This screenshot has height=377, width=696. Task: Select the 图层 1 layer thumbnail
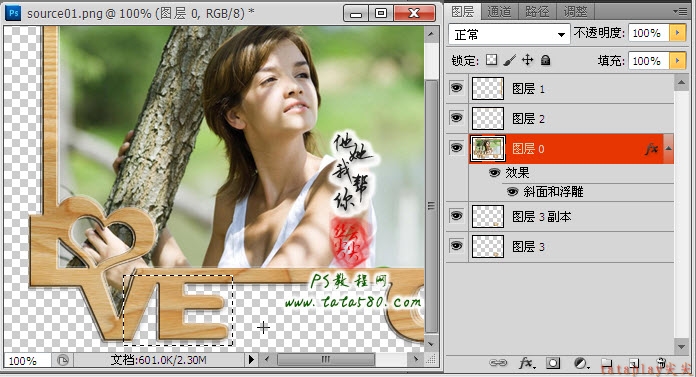[x=487, y=88]
